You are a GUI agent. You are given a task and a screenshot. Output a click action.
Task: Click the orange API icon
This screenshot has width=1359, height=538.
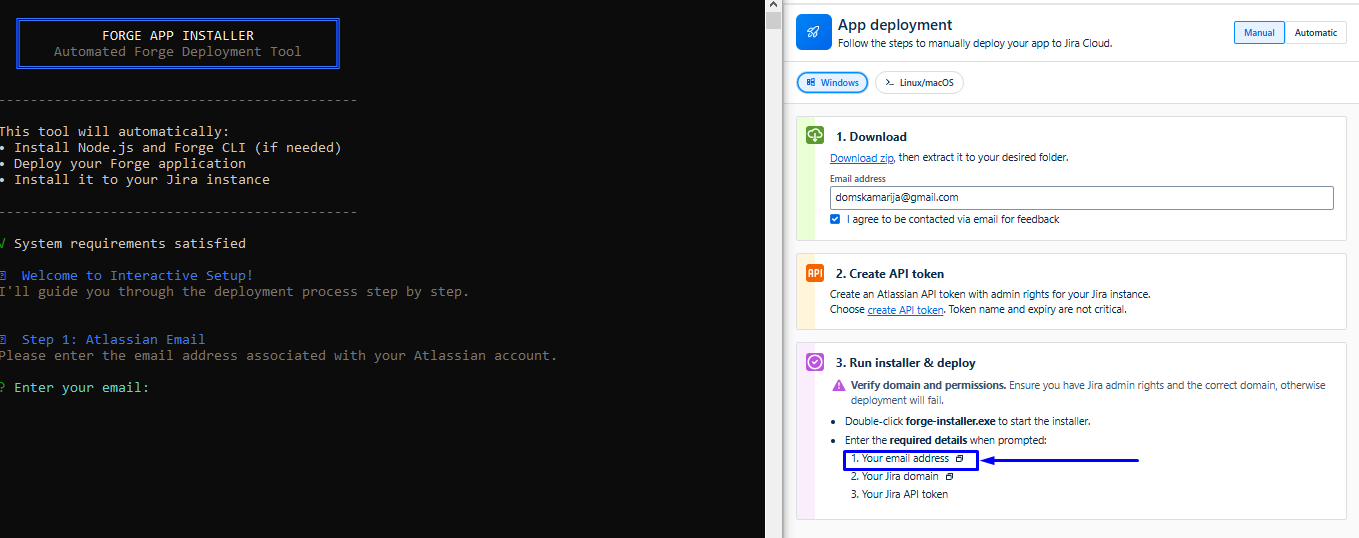815,273
